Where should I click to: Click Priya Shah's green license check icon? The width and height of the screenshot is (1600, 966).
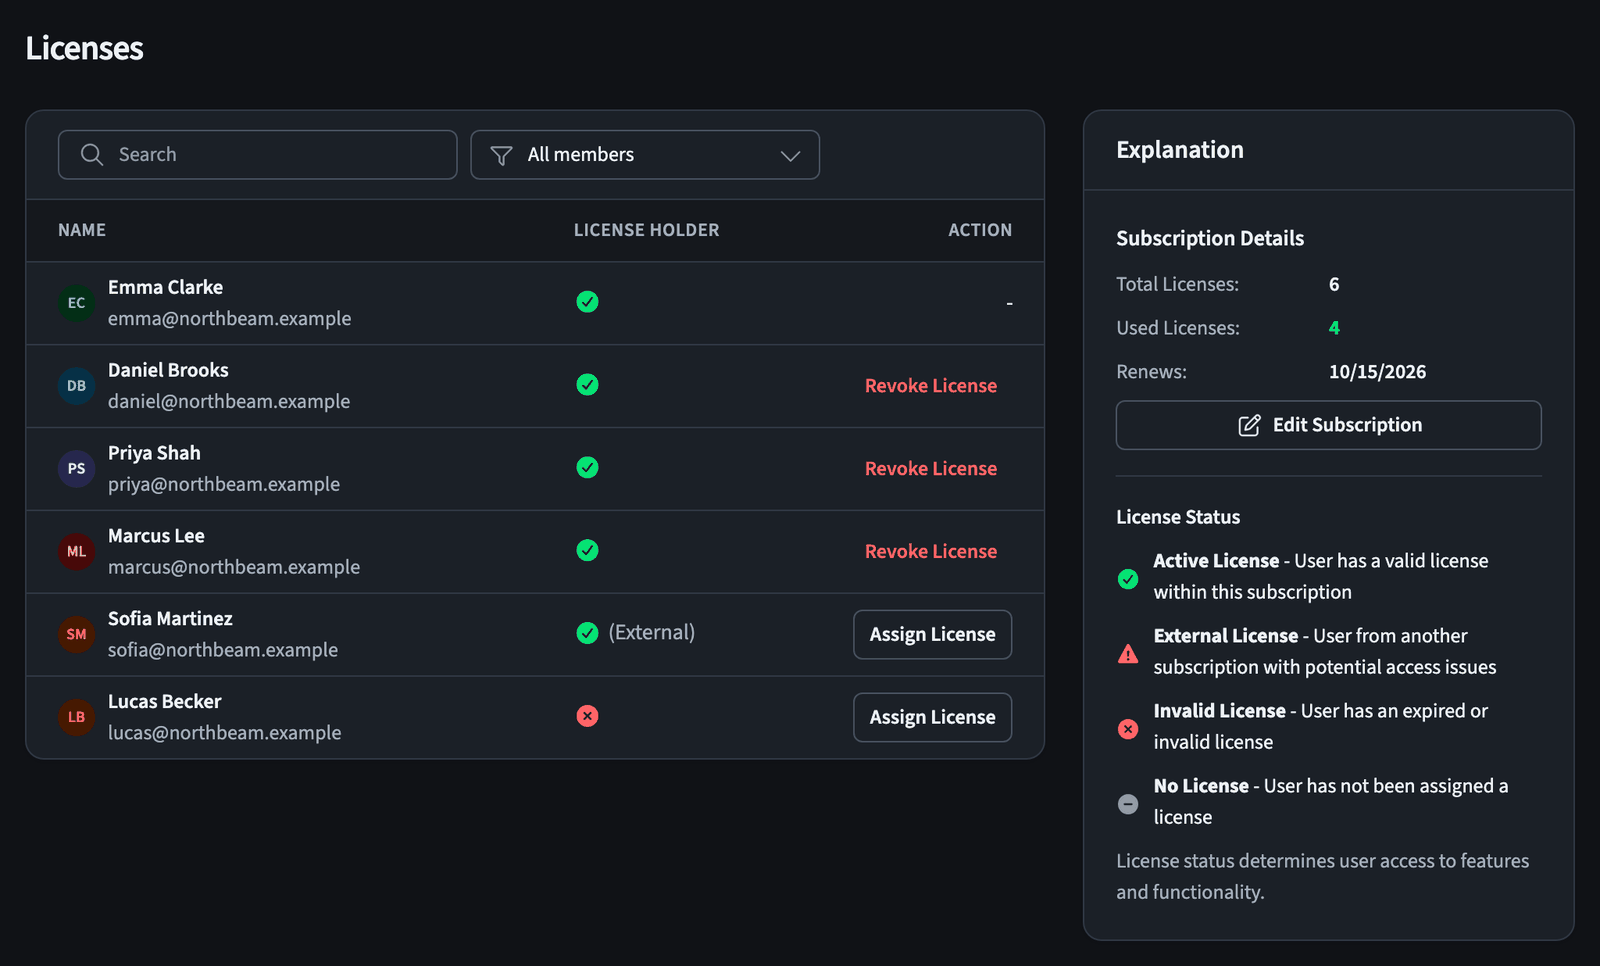click(588, 468)
